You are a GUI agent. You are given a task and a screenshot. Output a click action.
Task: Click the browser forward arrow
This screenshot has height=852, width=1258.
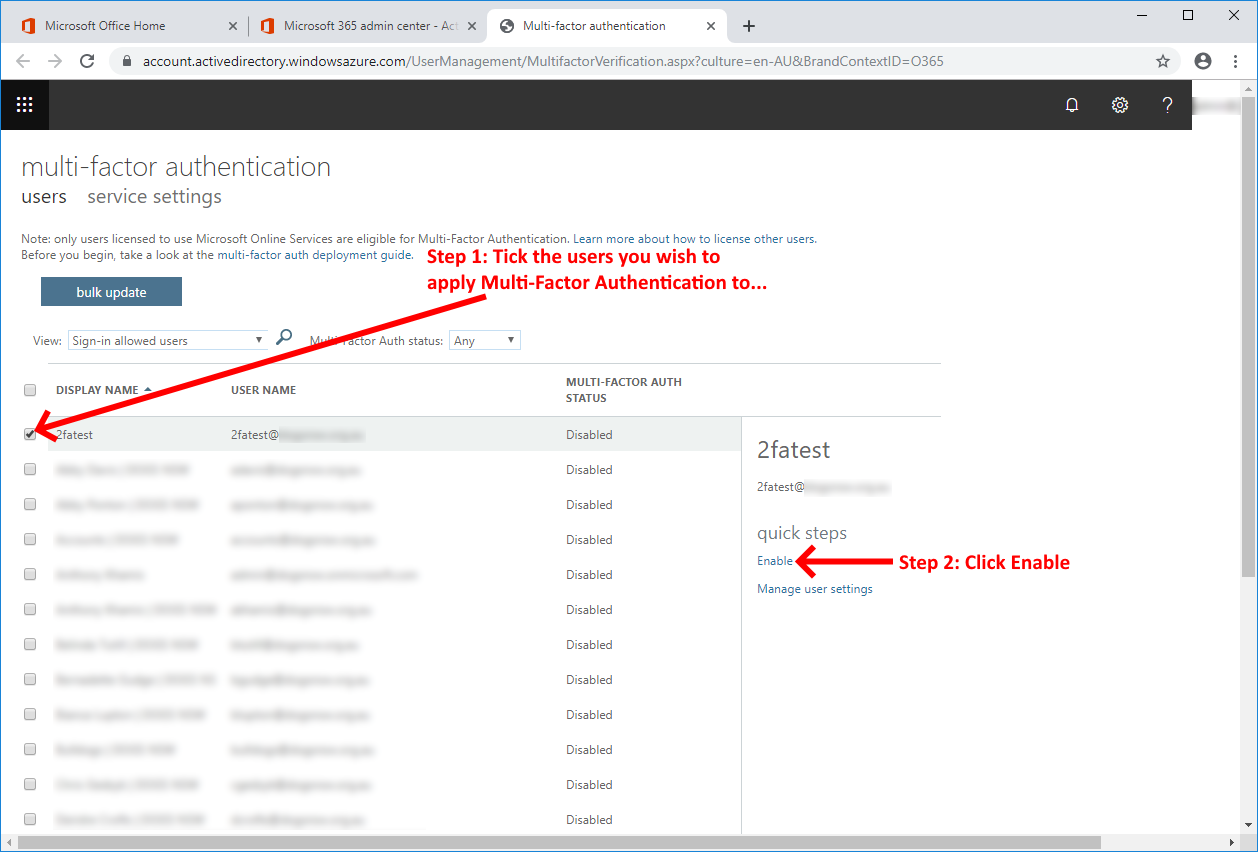pyautogui.click(x=55, y=61)
